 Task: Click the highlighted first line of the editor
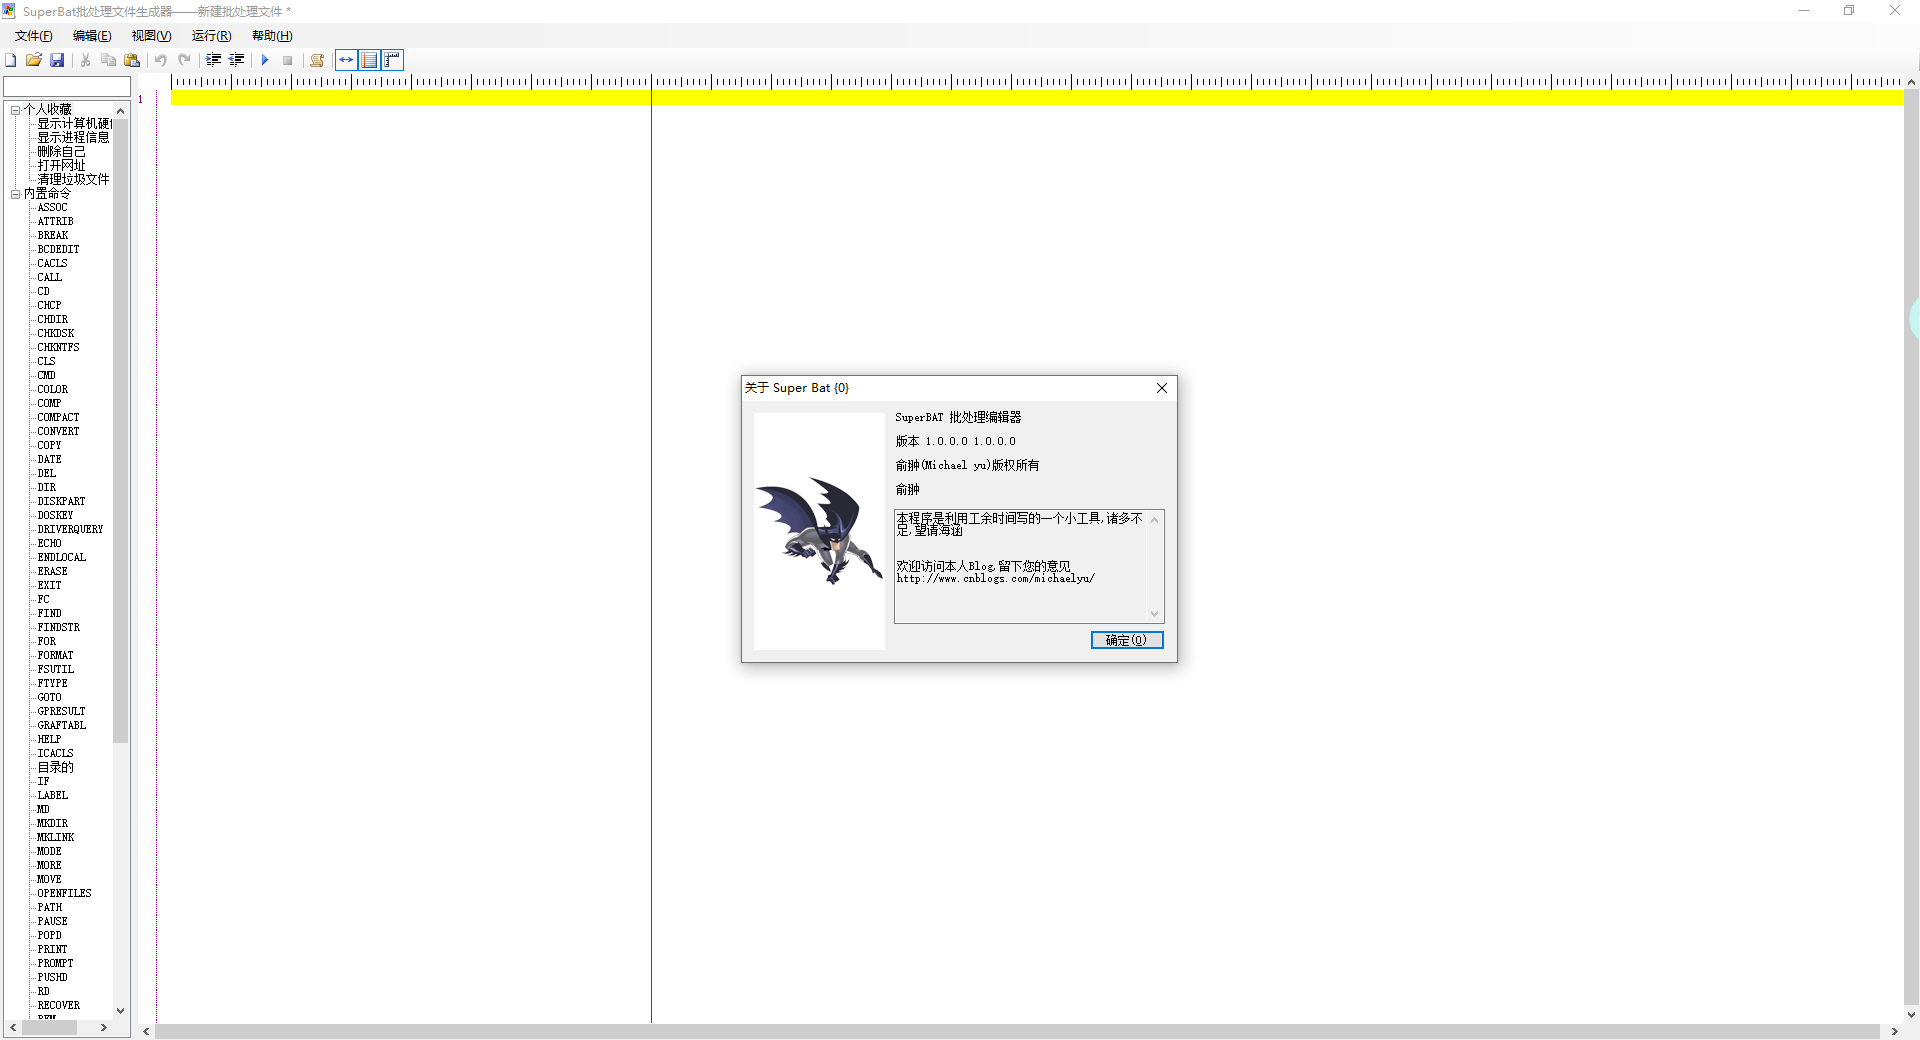click(x=1036, y=98)
